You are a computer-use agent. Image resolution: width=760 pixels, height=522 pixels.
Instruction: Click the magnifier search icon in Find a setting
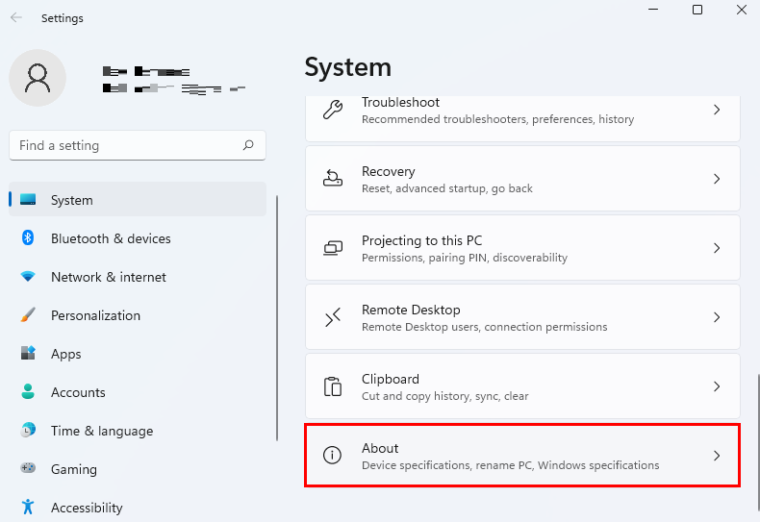pyautogui.click(x=248, y=145)
